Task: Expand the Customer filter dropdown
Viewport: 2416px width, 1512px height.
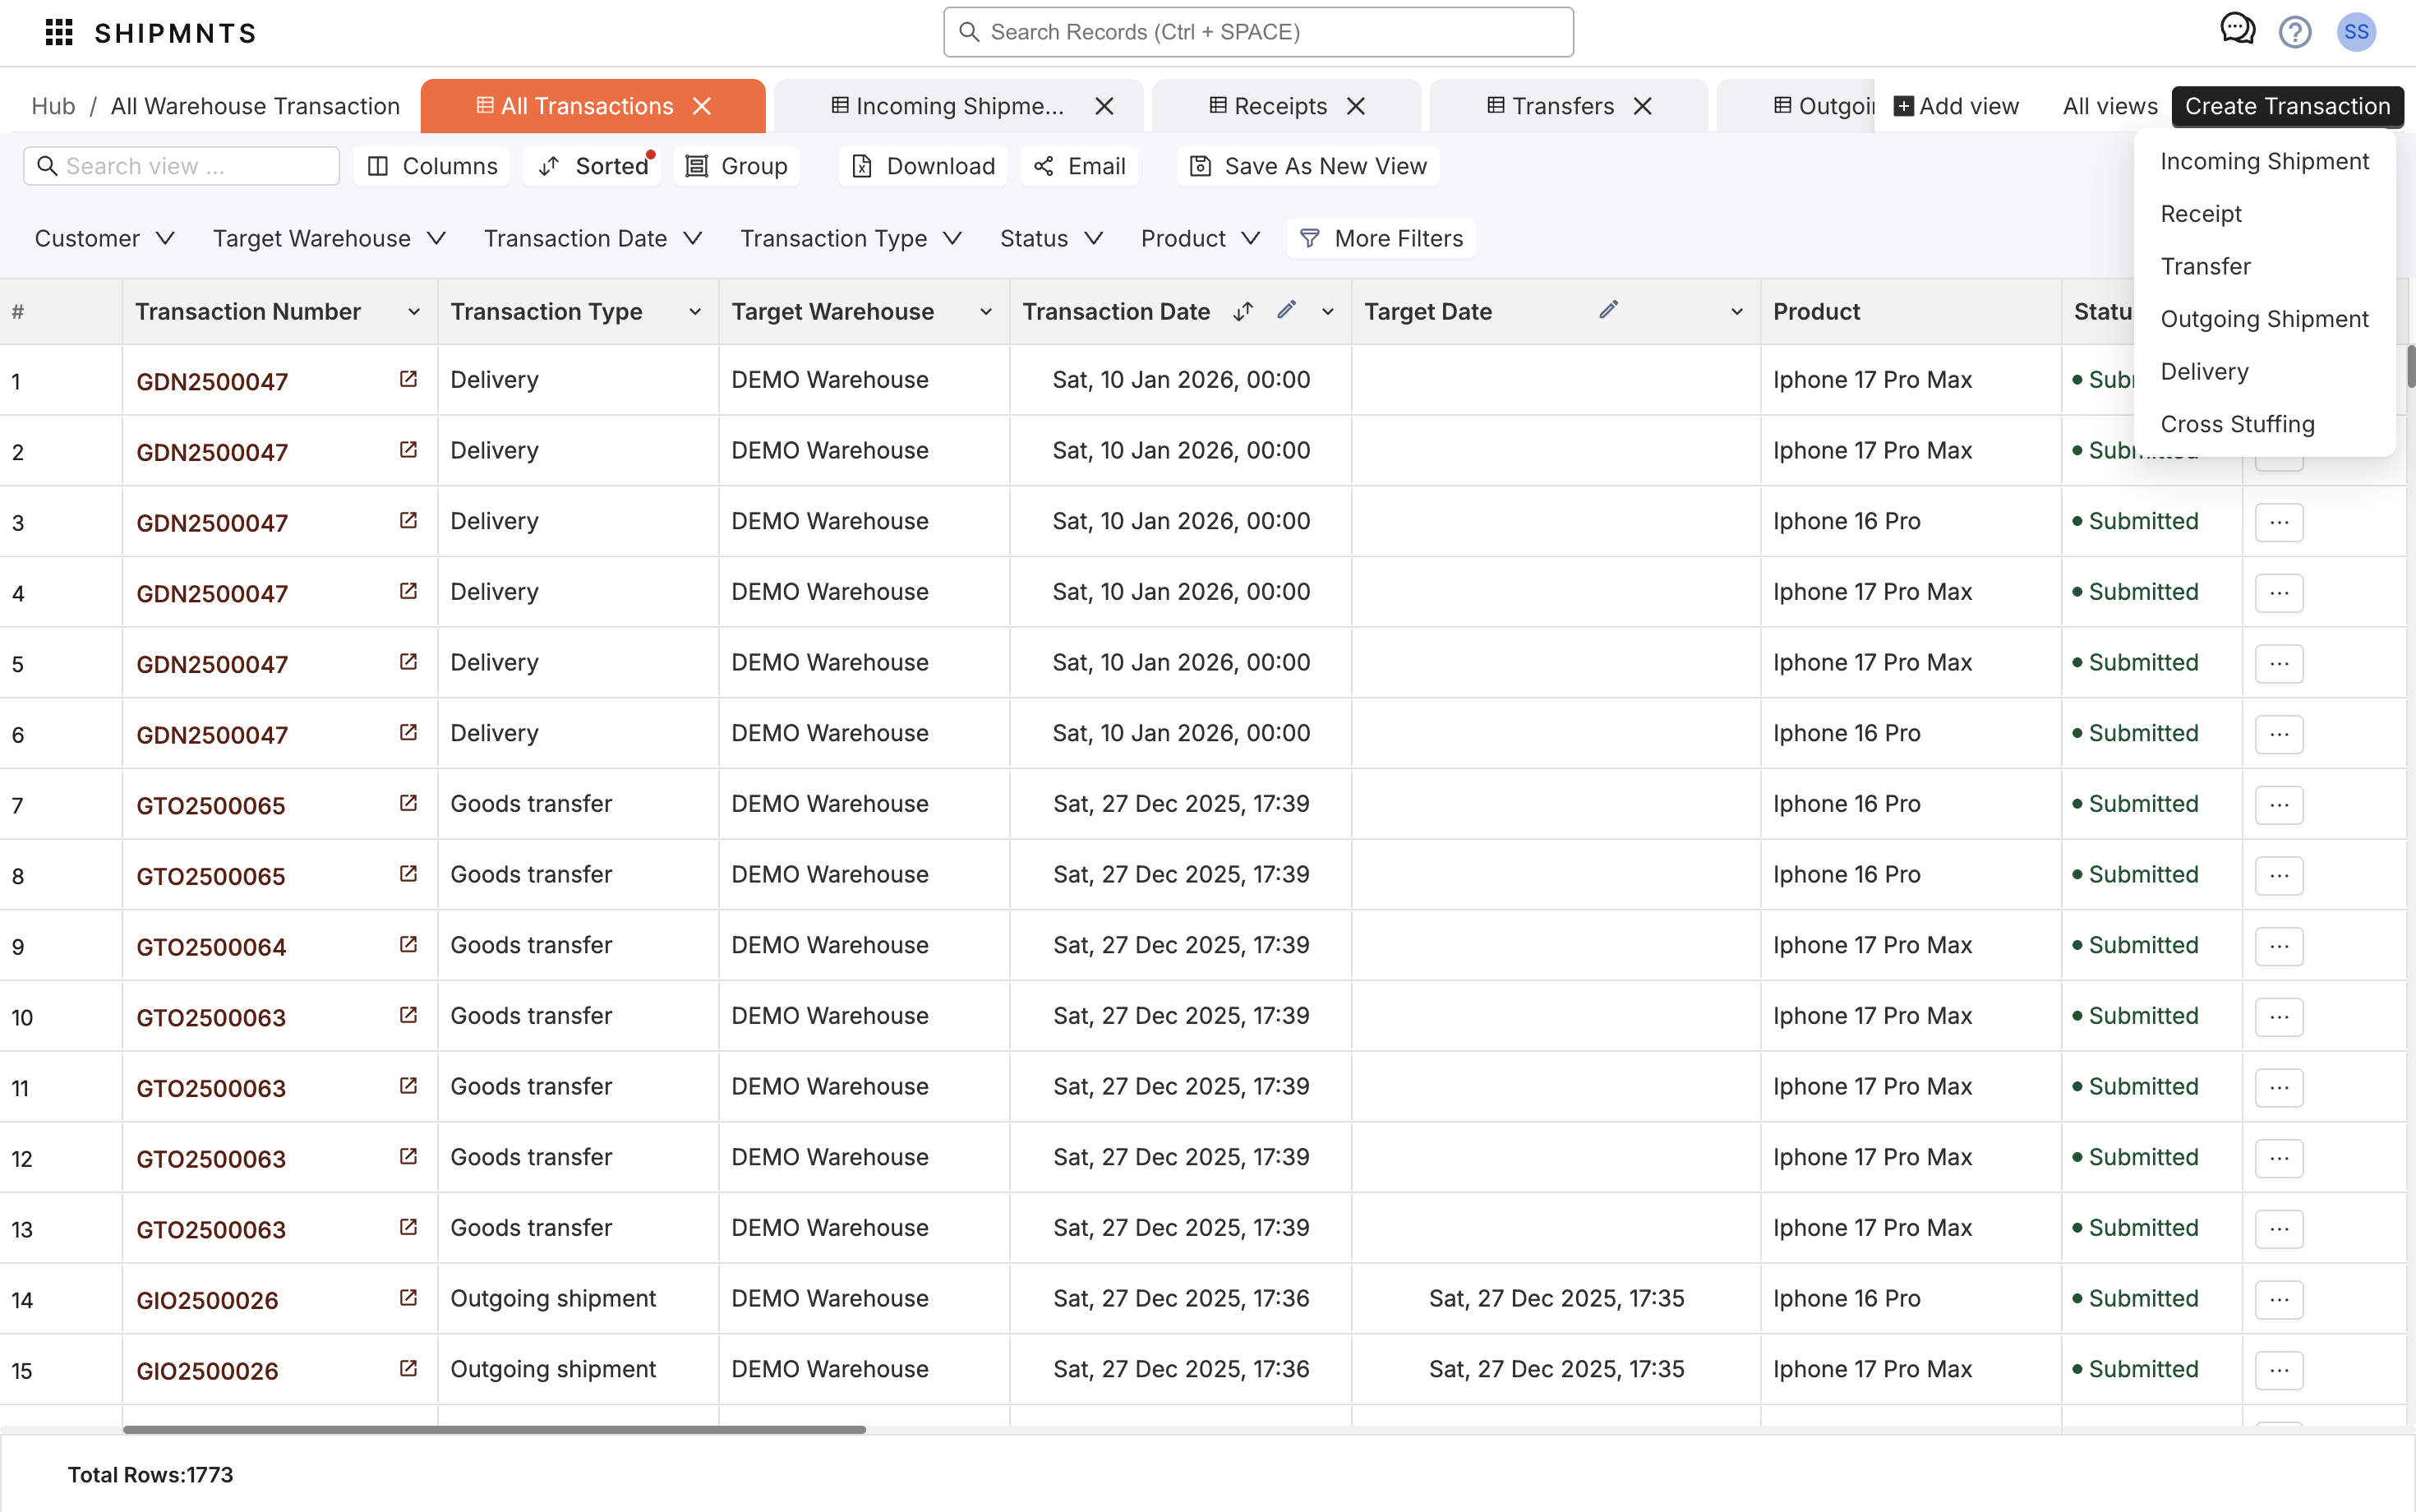Action: pyautogui.click(x=105, y=238)
